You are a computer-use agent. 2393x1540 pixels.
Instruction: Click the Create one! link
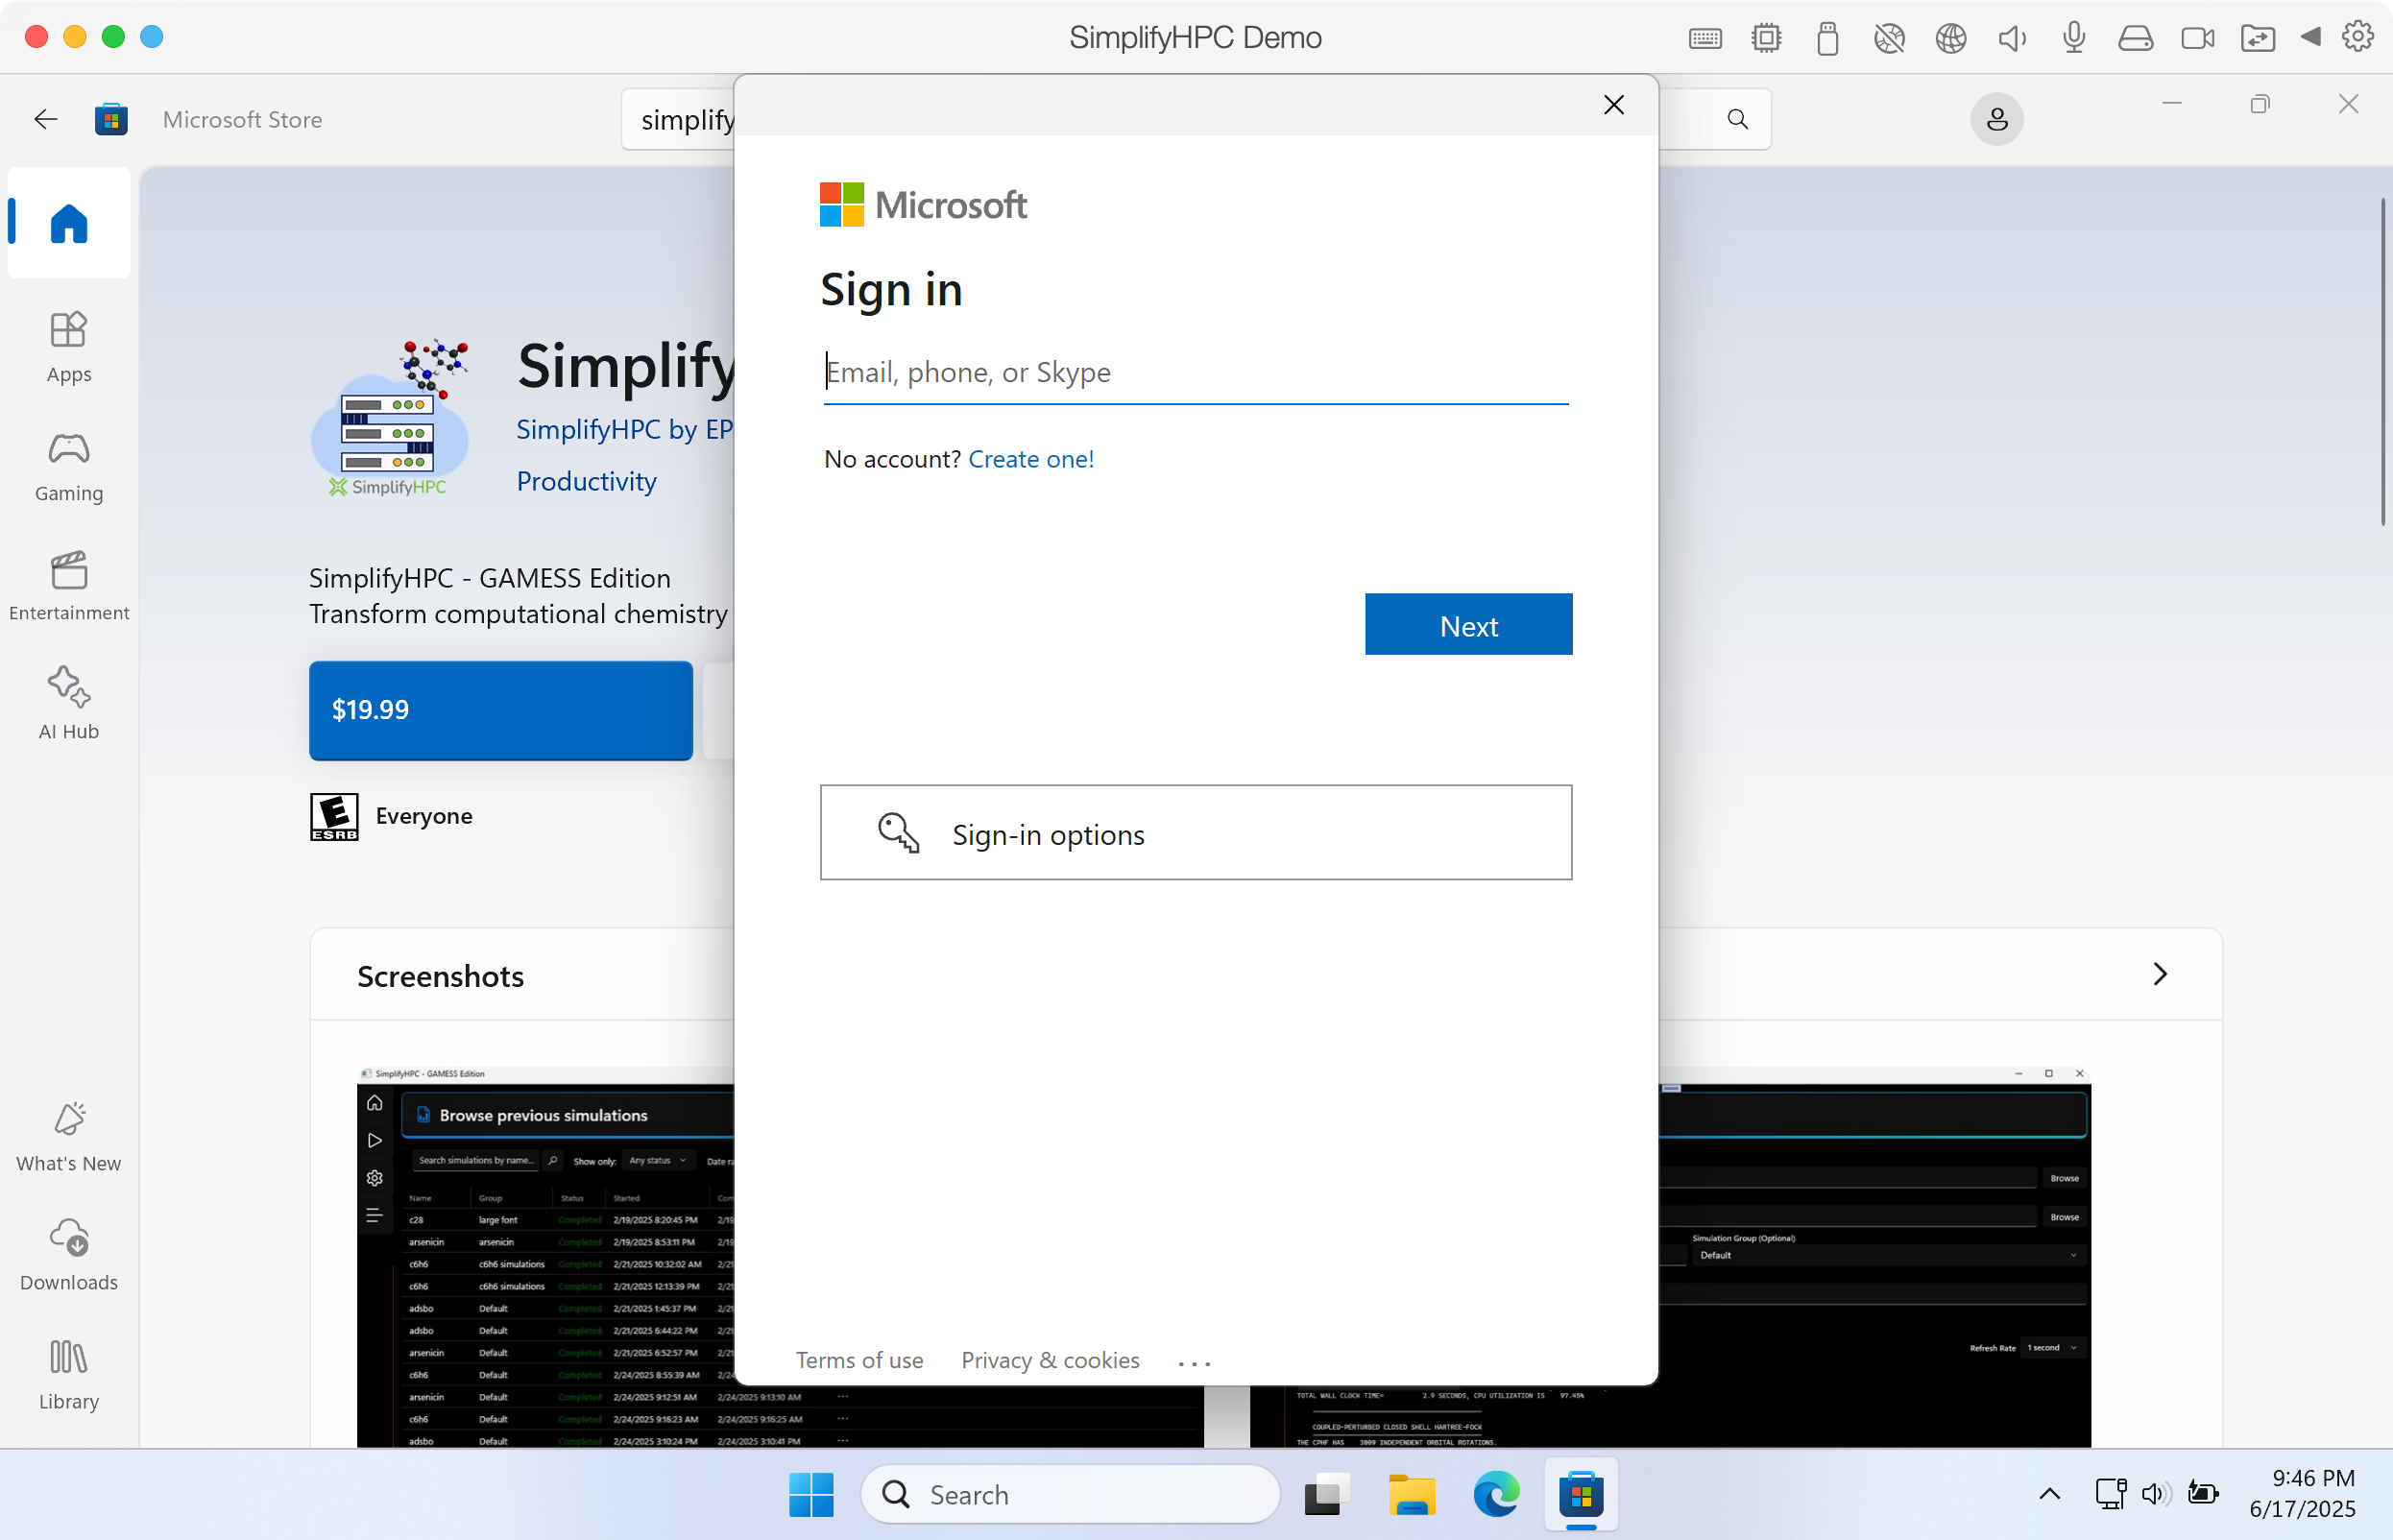(x=1031, y=459)
